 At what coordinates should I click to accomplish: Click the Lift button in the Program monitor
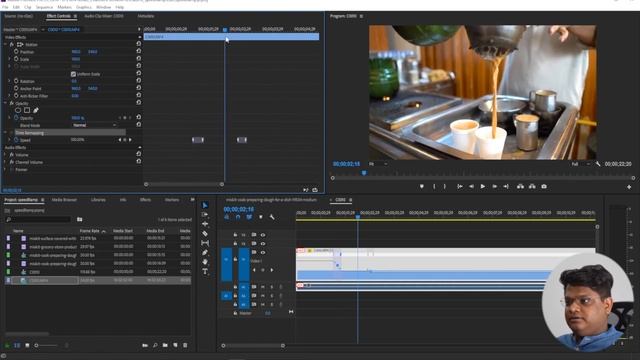click(520, 186)
